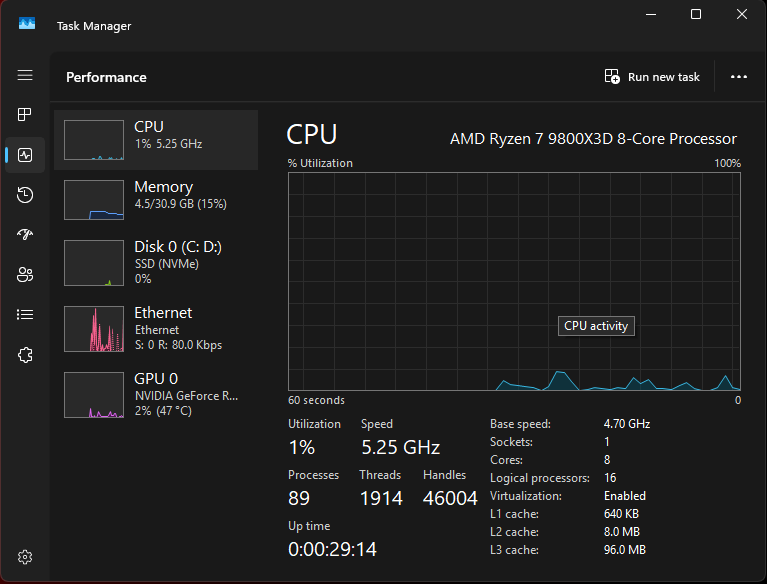This screenshot has width=767, height=584.
Task: Click the Base speed 4.70 GHz value
Action: tap(627, 424)
